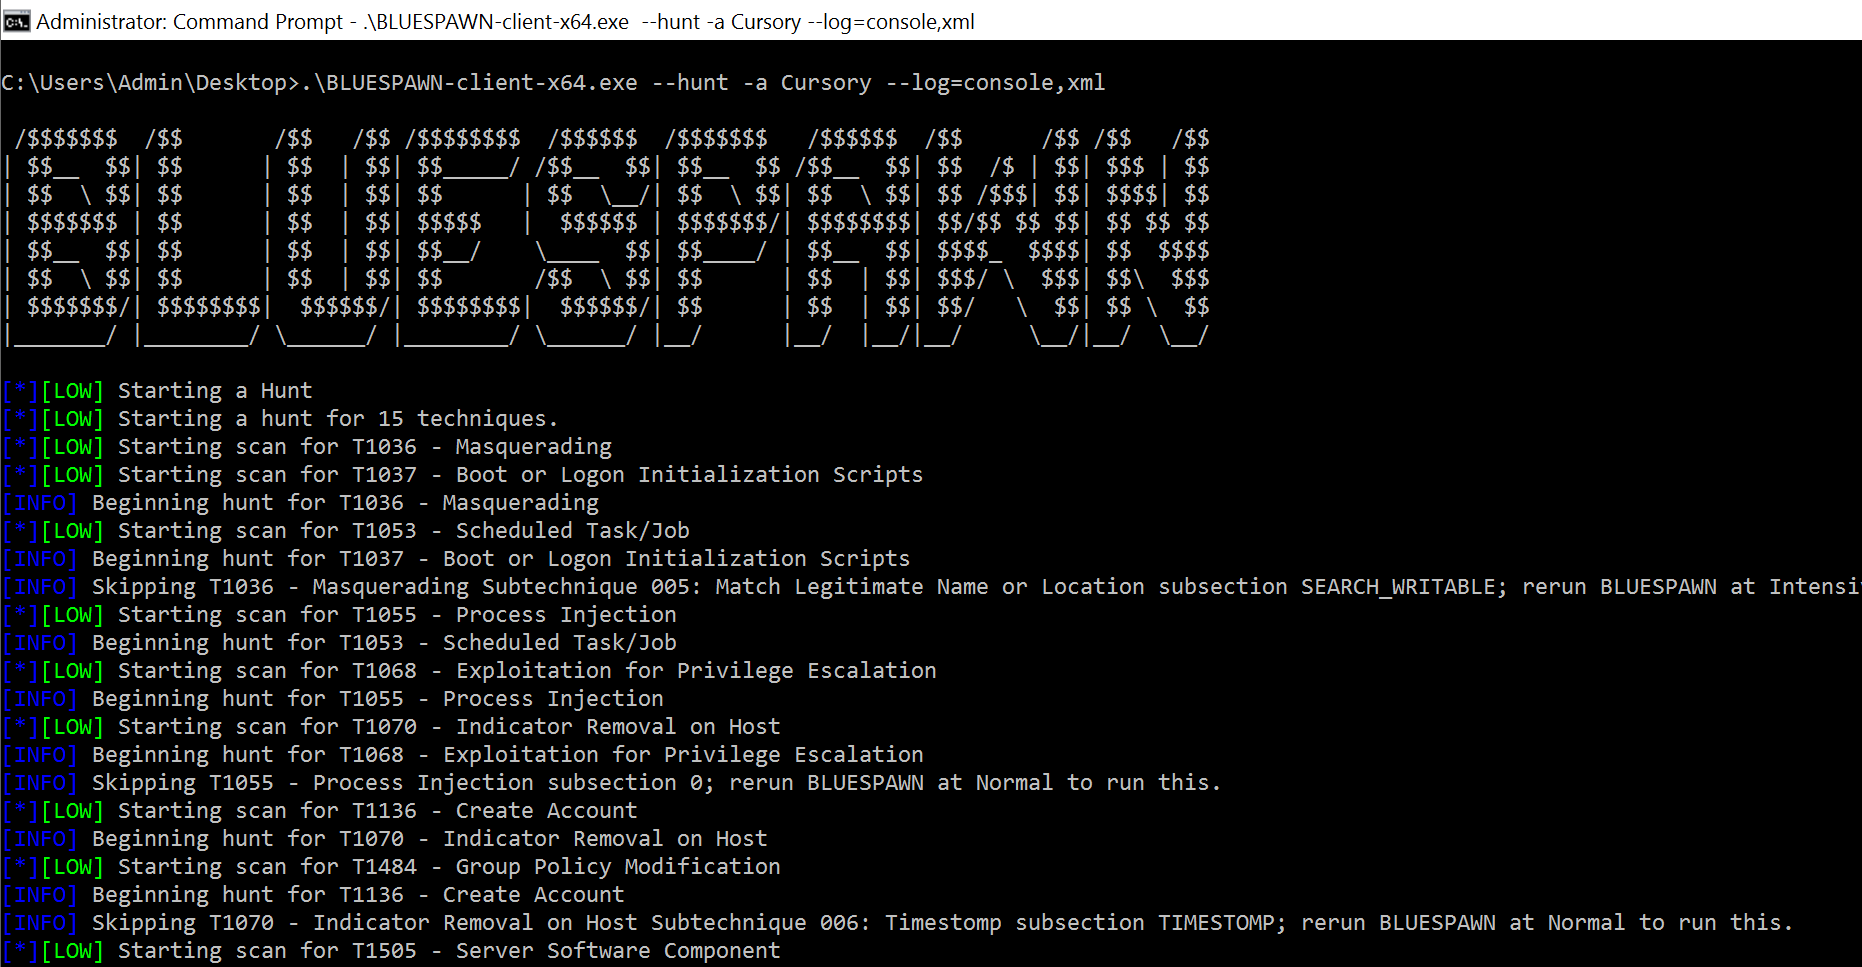The height and width of the screenshot is (967, 1862).
Task: Select 'Starting scan for T1136 - Create Account'
Action: tap(320, 811)
